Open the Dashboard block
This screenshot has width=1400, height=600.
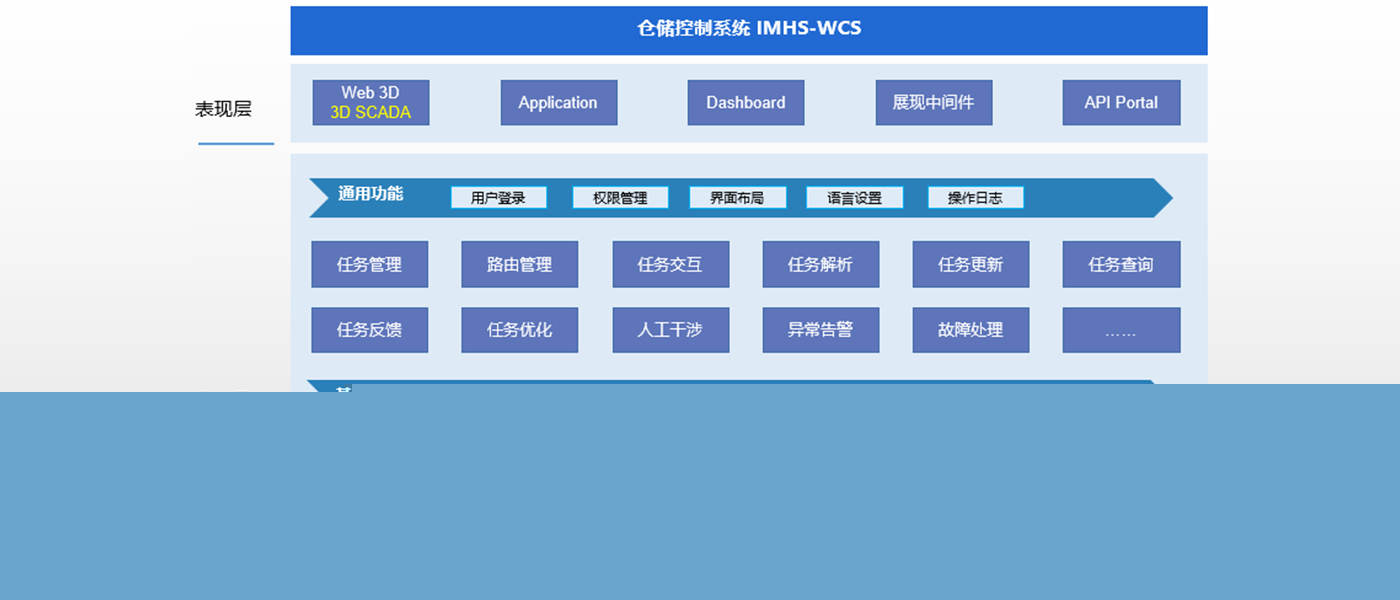(745, 103)
